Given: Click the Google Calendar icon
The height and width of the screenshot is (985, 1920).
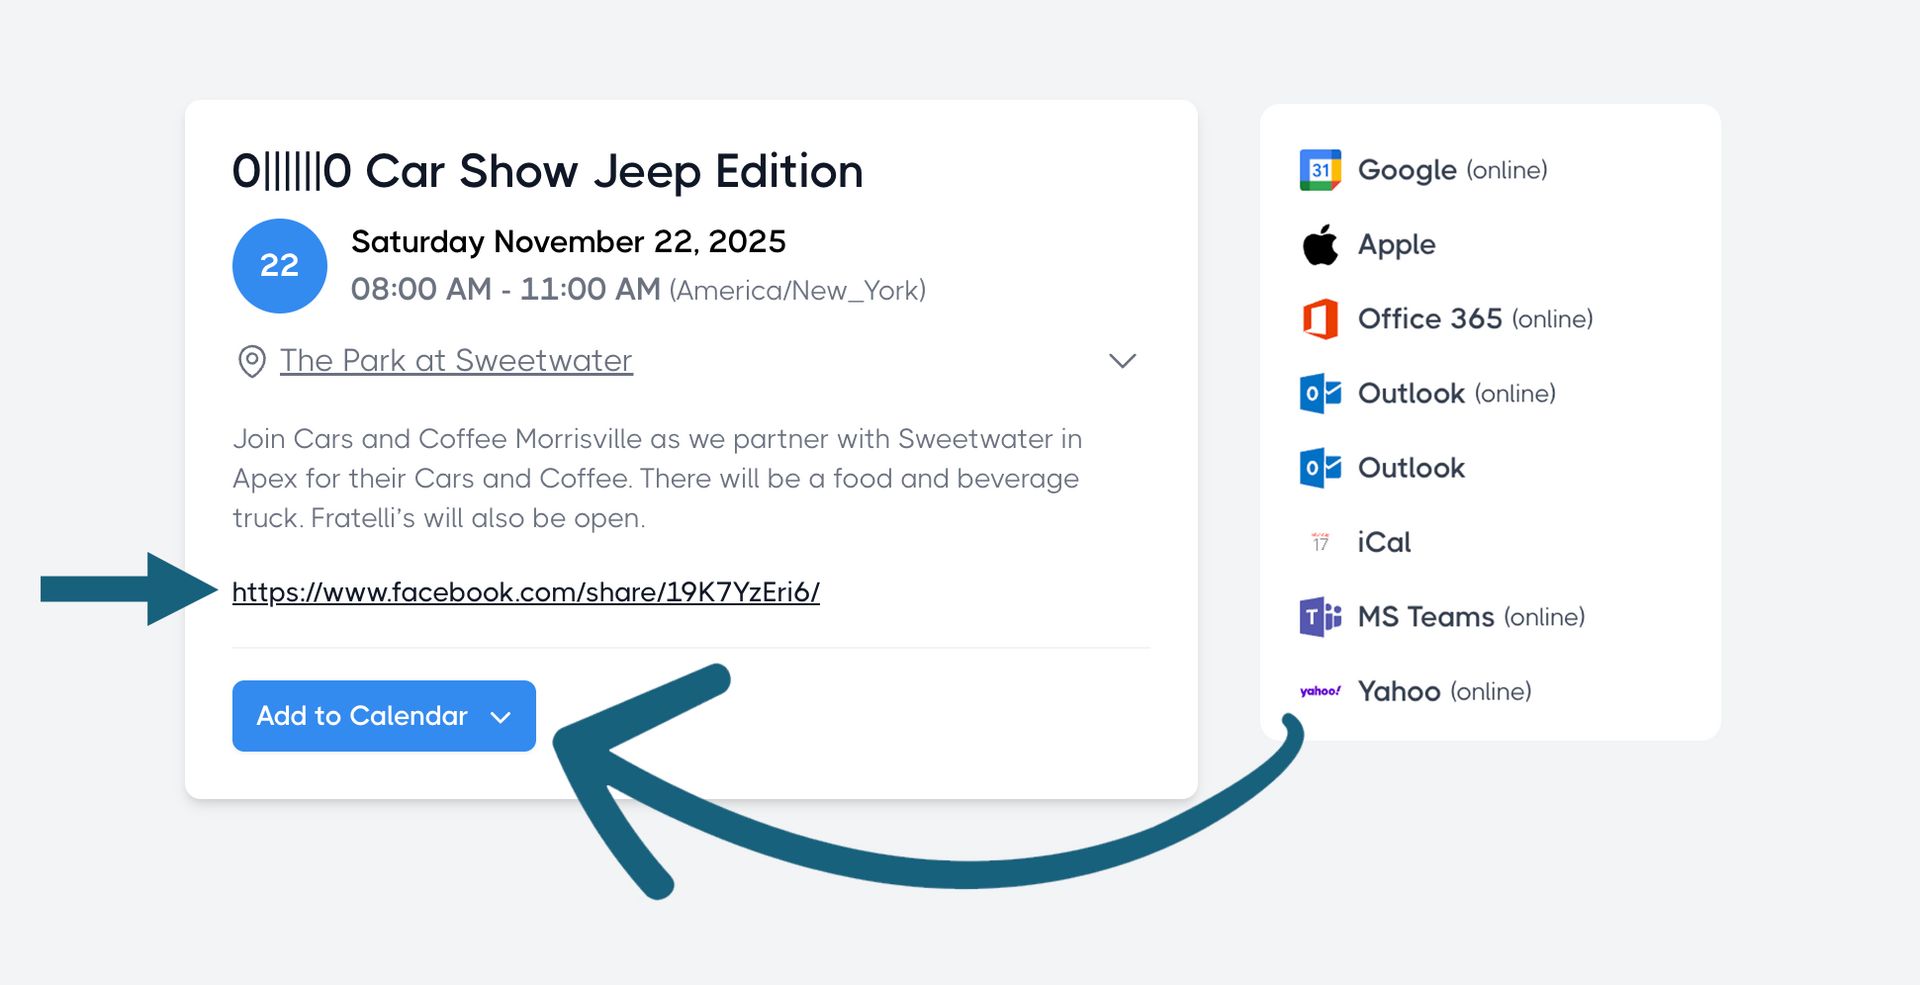Looking at the screenshot, I should (1320, 170).
